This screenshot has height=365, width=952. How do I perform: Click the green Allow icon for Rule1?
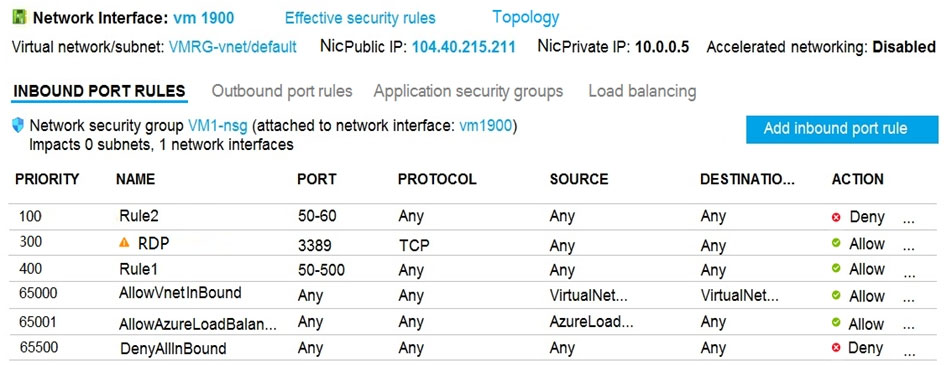(x=836, y=268)
